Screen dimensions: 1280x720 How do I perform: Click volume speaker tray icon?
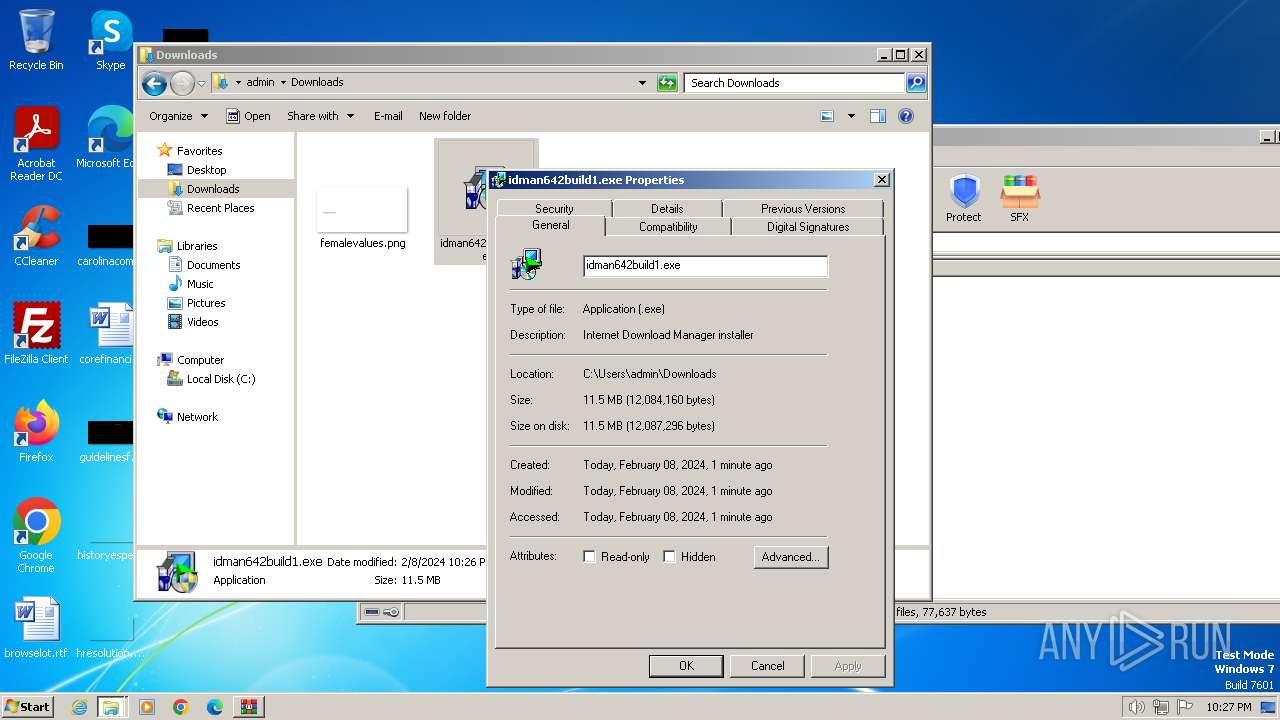(x=1136, y=707)
